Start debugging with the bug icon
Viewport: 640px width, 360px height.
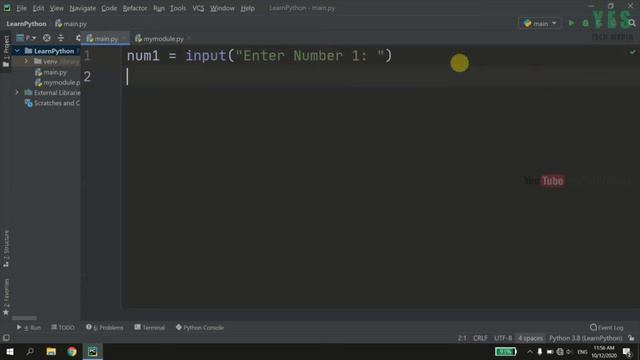[x=585, y=24]
